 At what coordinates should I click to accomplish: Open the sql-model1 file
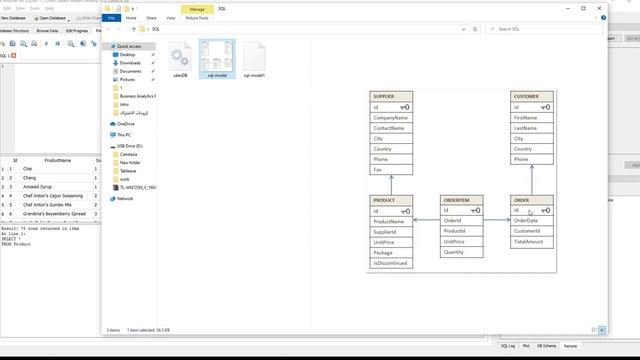[x=254, y=60]
